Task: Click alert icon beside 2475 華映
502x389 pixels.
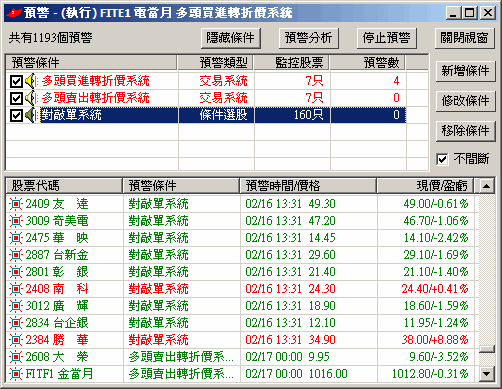Action: (16, 238)
